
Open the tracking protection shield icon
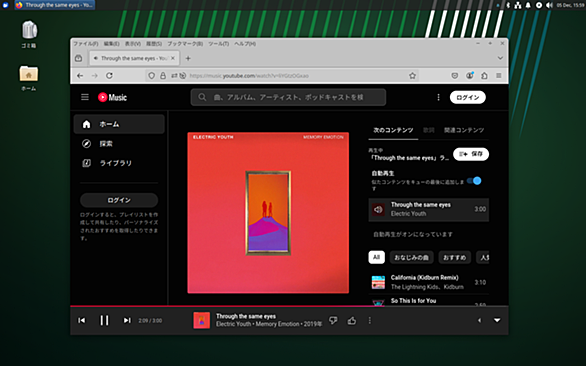pyautogui.click(x=151, y=76)
